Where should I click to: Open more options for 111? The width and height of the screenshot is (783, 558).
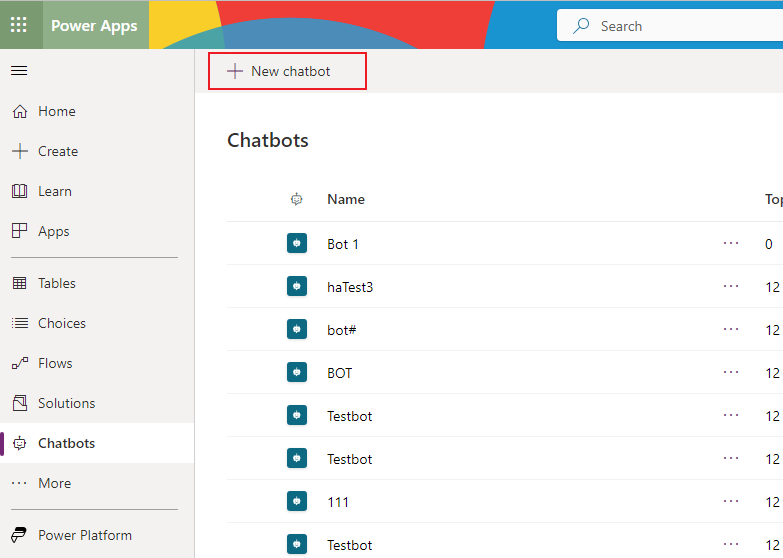[731, 501]
